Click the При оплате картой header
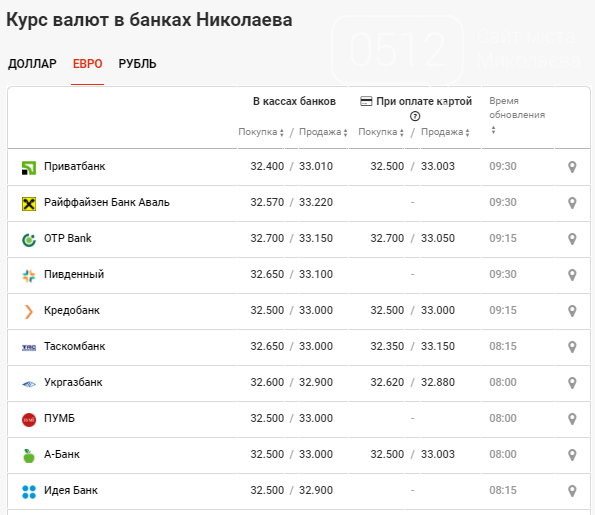Screen dimensions: 595x515 [x=424, y=101]
